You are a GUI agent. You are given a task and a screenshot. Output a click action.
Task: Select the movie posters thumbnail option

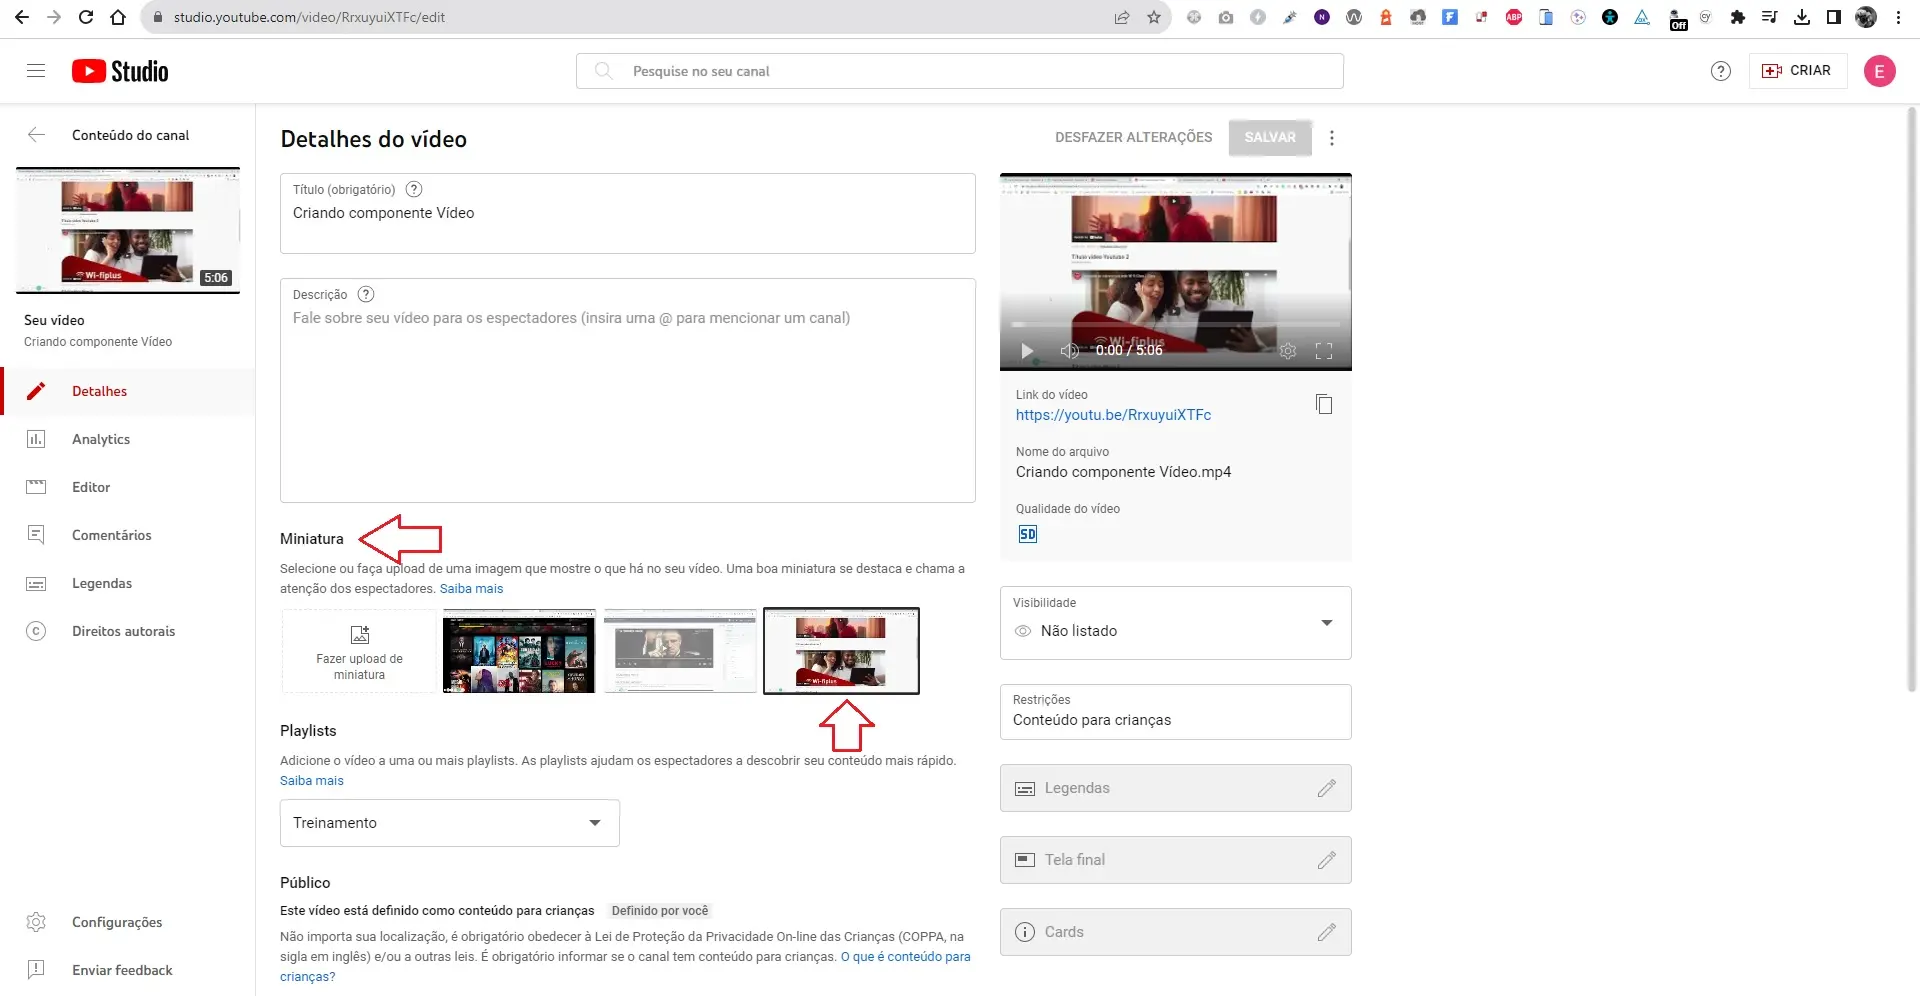tap(519, 651)
